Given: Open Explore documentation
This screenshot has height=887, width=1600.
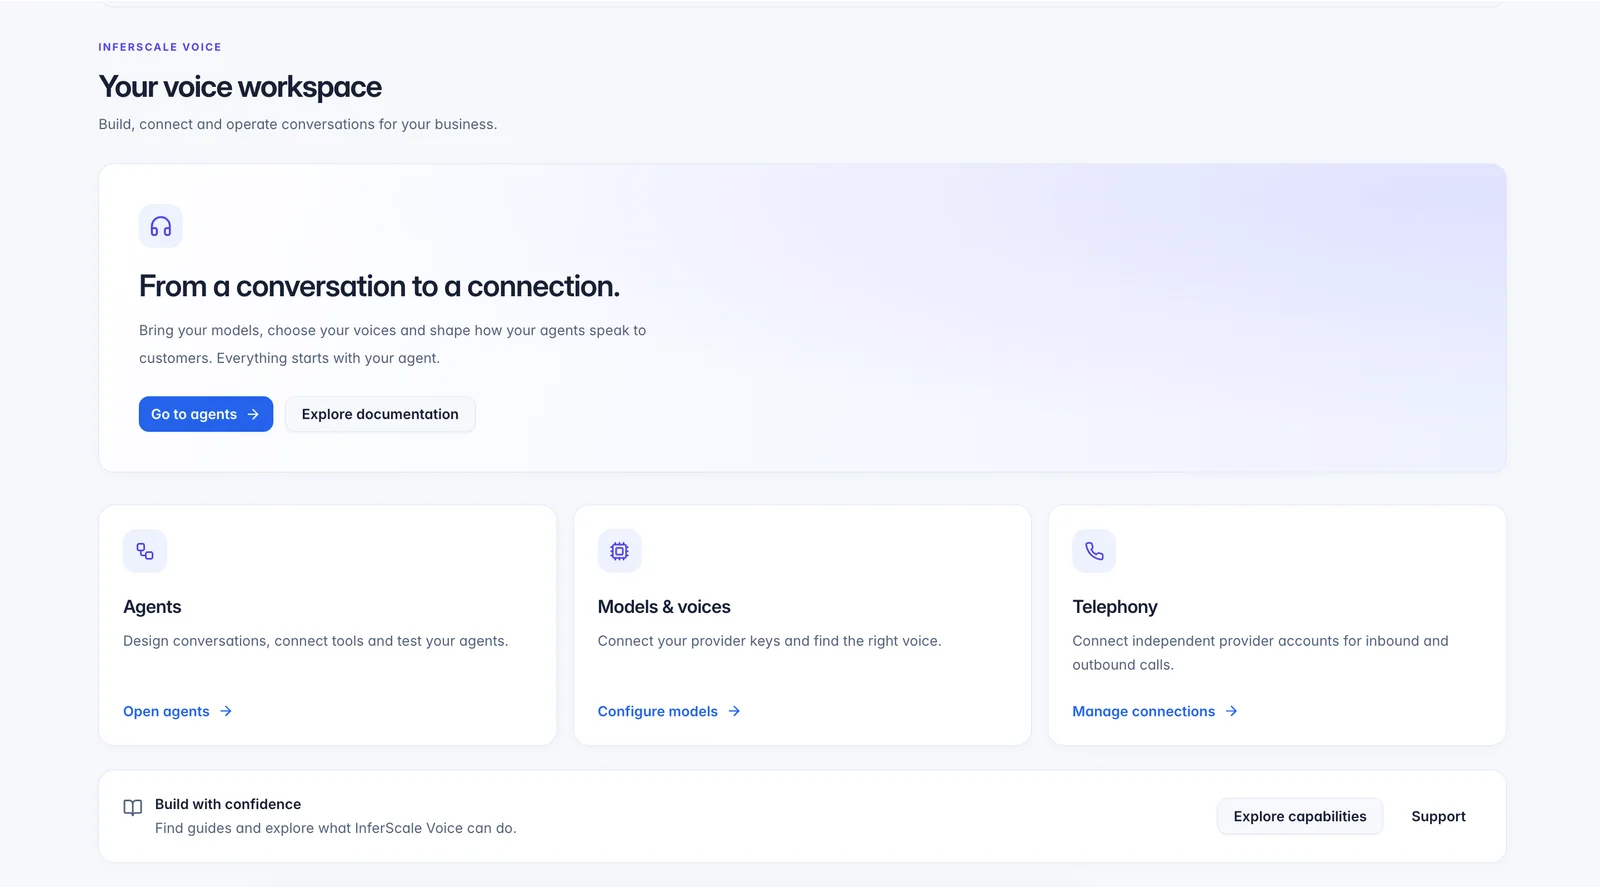Looking at the screenshot, I should [380, 414].
